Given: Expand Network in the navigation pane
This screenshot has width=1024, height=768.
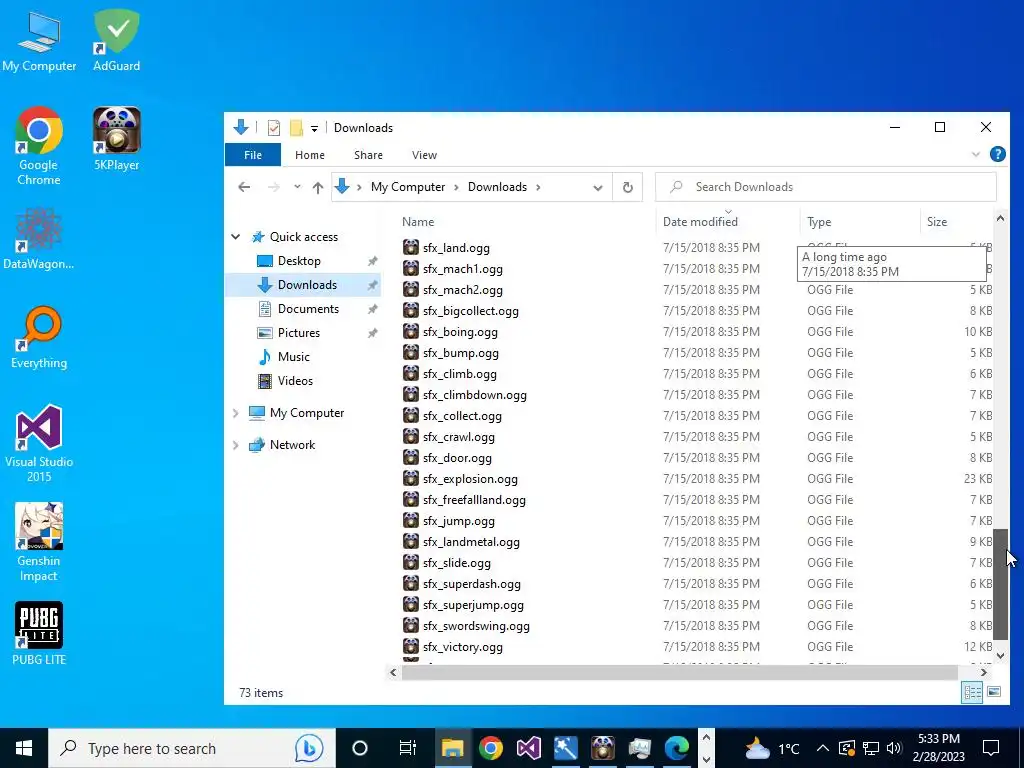Looking at the screenshot, I should (x=236, y=445).
